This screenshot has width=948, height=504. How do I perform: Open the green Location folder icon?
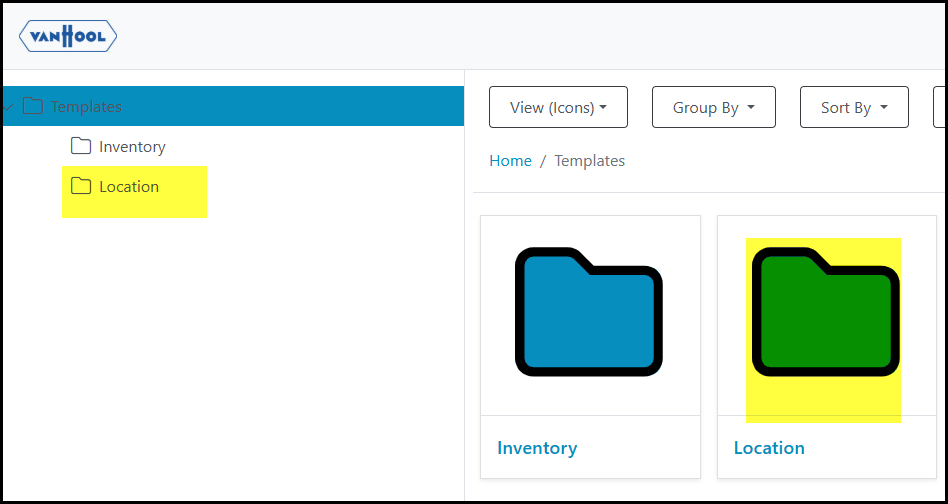(825, 311)
